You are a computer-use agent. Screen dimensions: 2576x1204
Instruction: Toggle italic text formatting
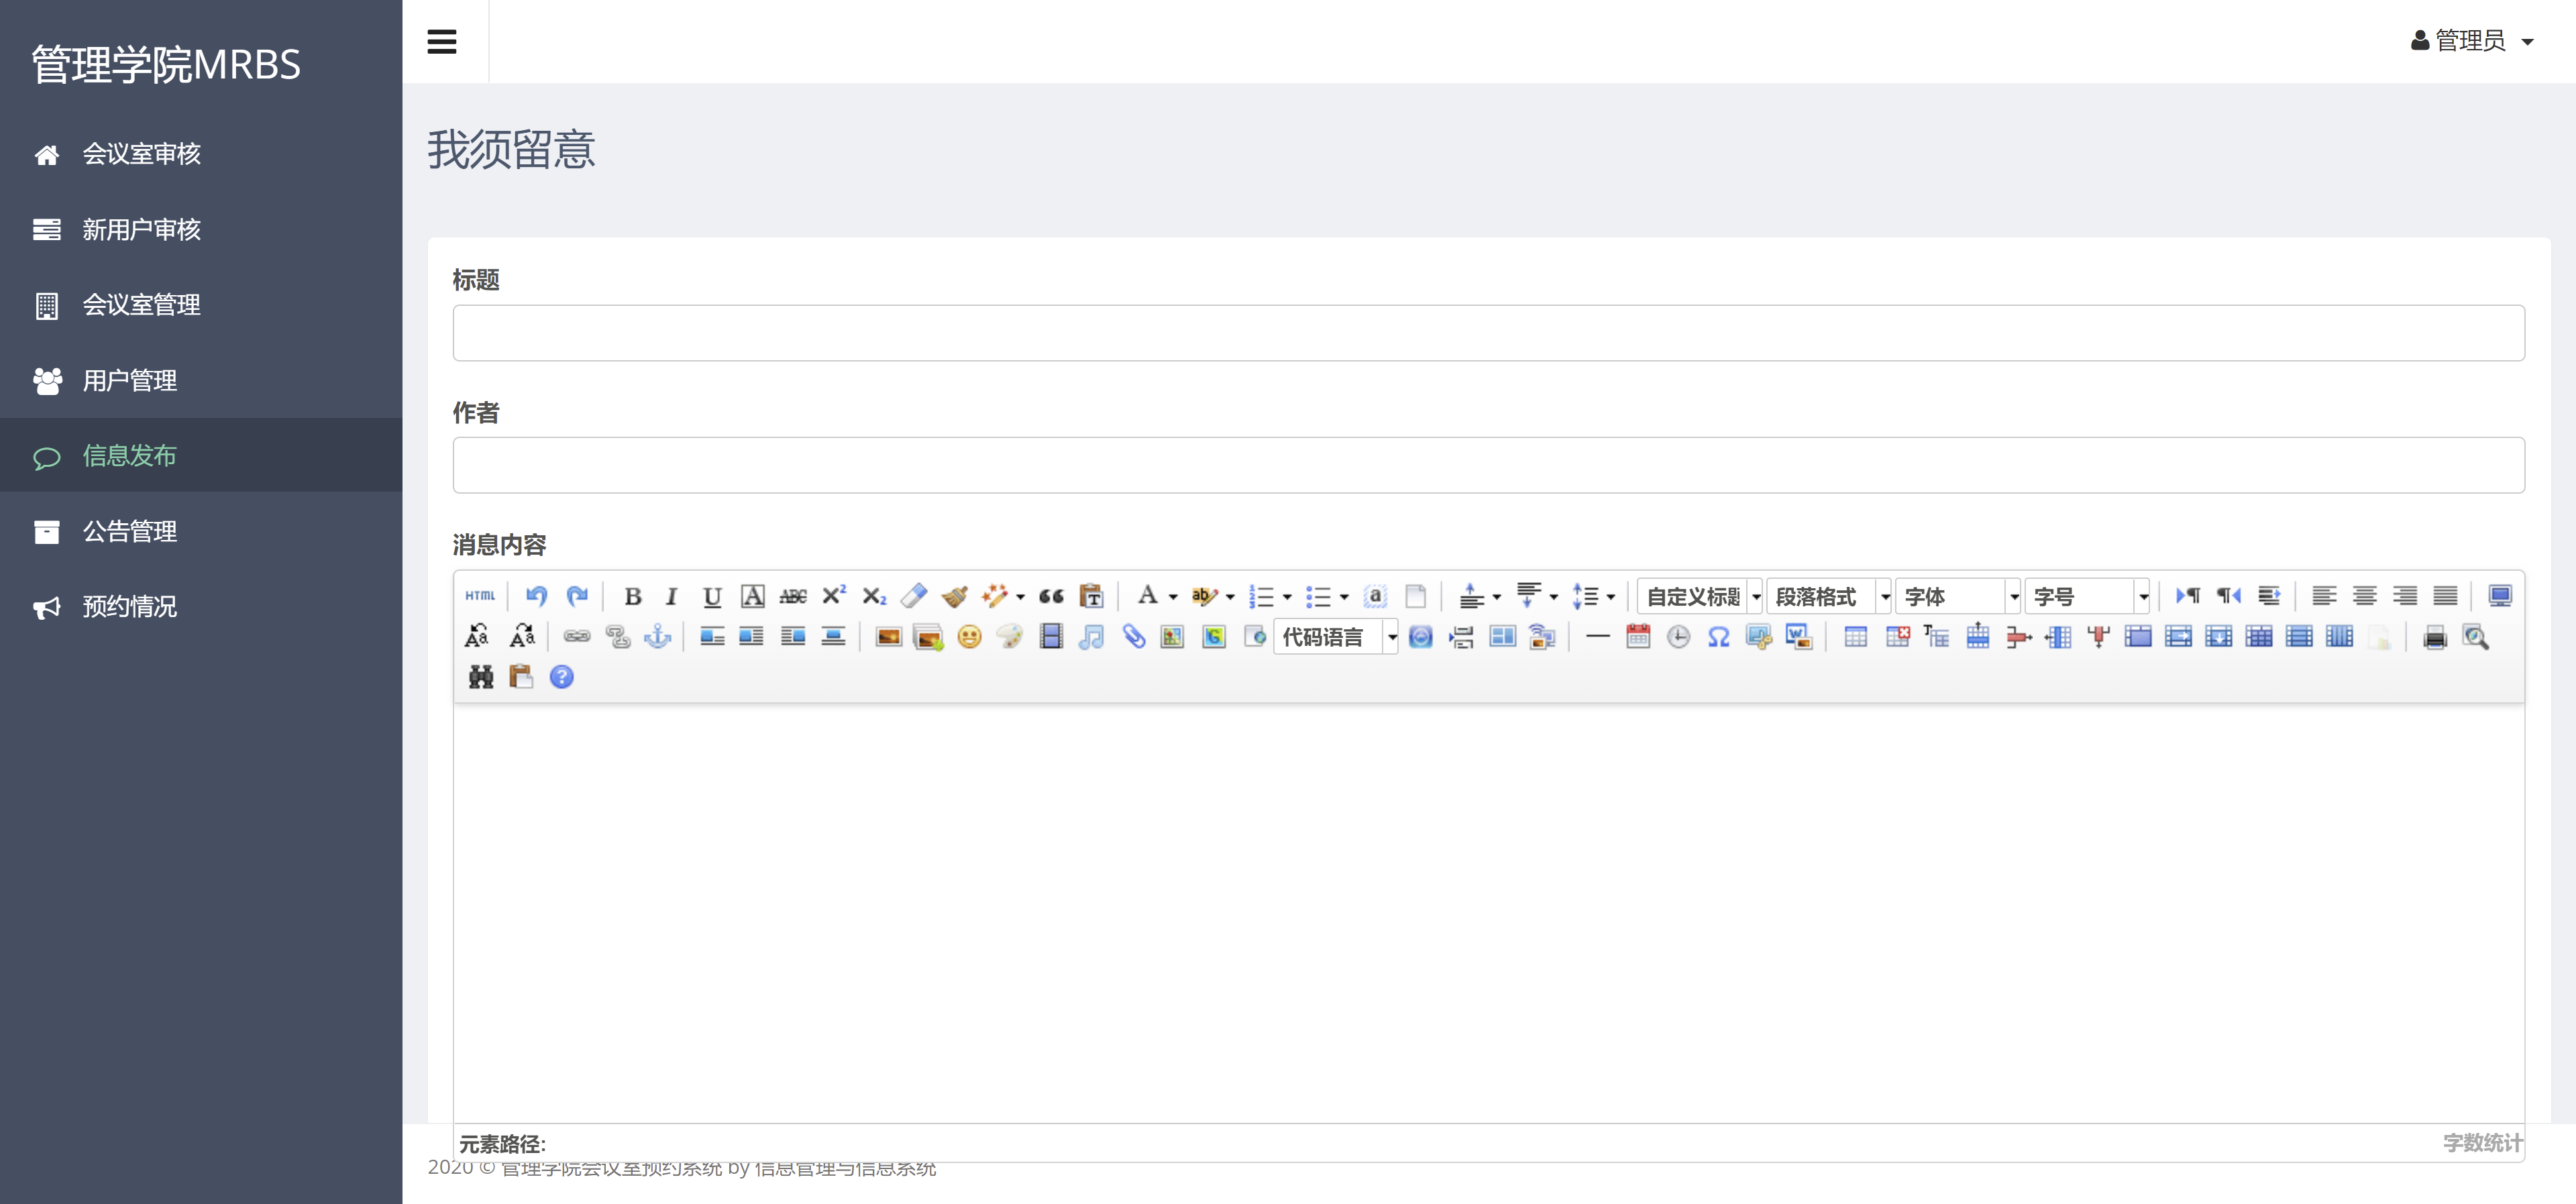click(x=671, y=597)
